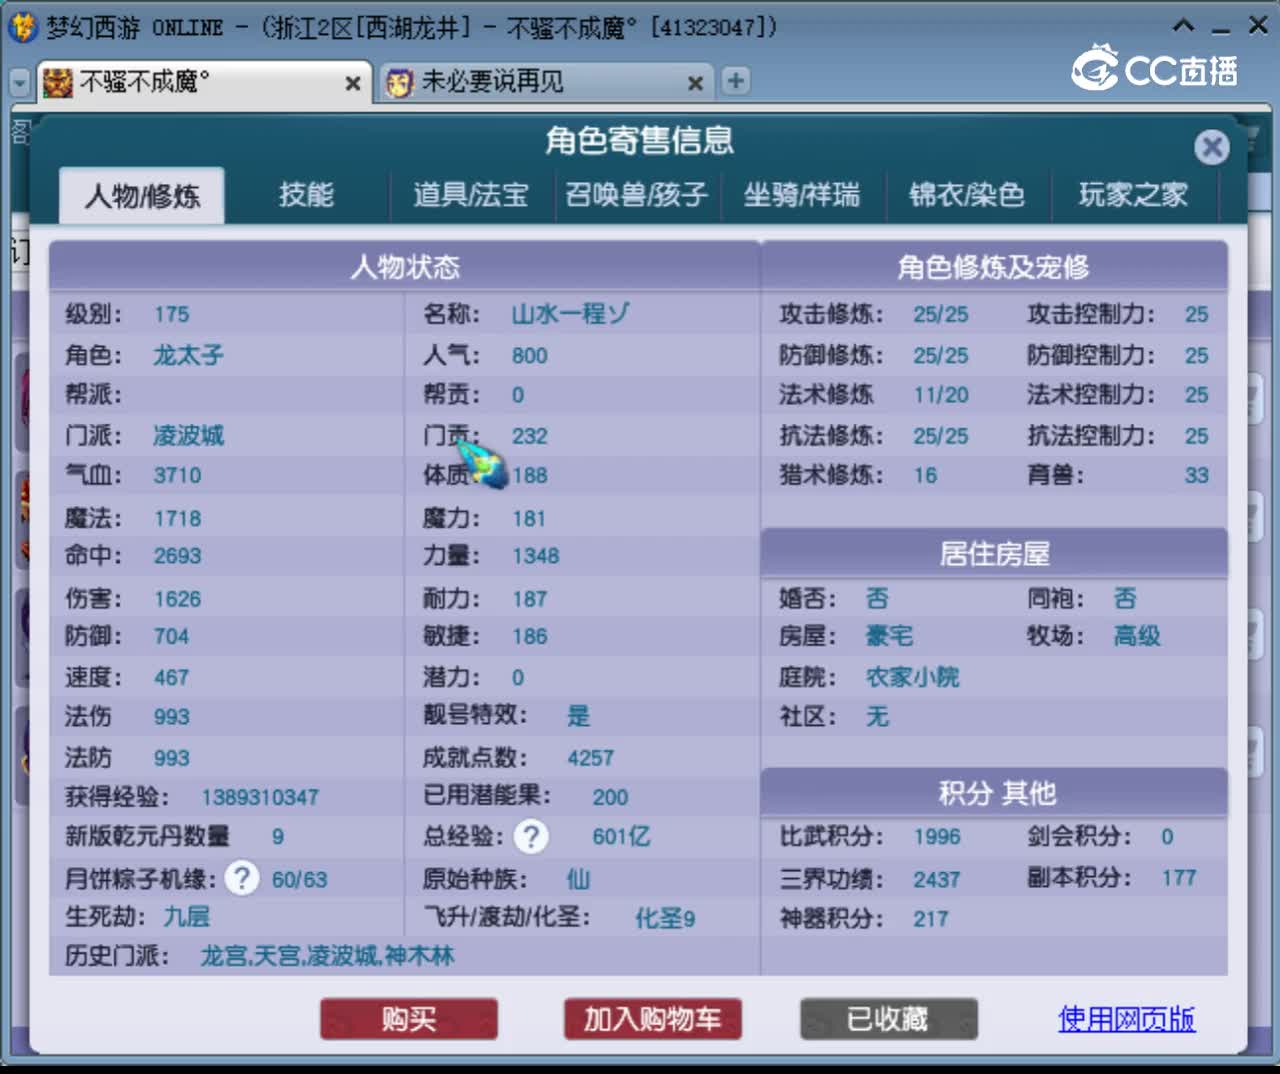Add a new window tab with plus button
The image size is (1280, 1074).
click(x=735, y=81)
